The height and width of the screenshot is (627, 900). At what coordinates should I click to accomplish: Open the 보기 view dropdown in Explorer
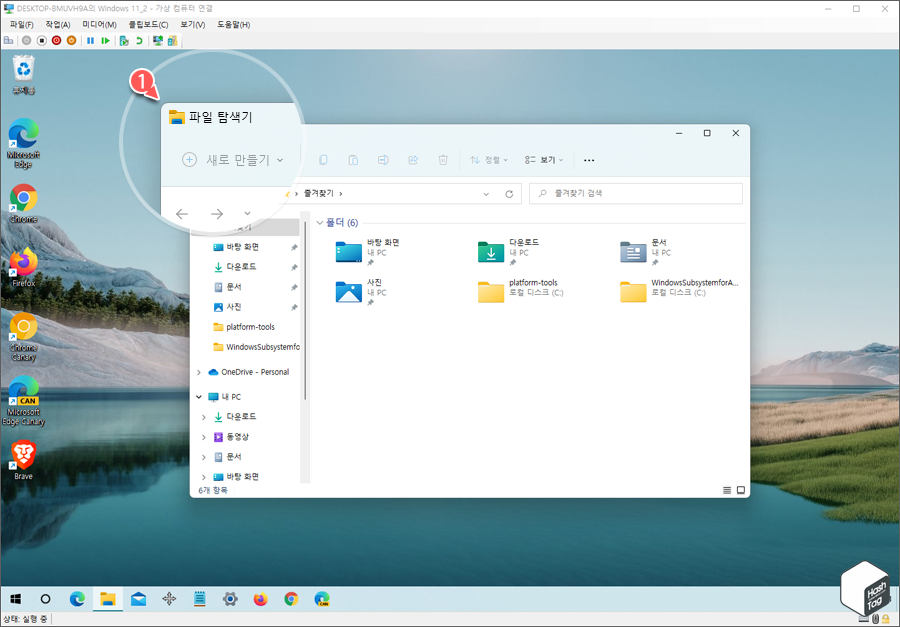[x=544, y=160]
